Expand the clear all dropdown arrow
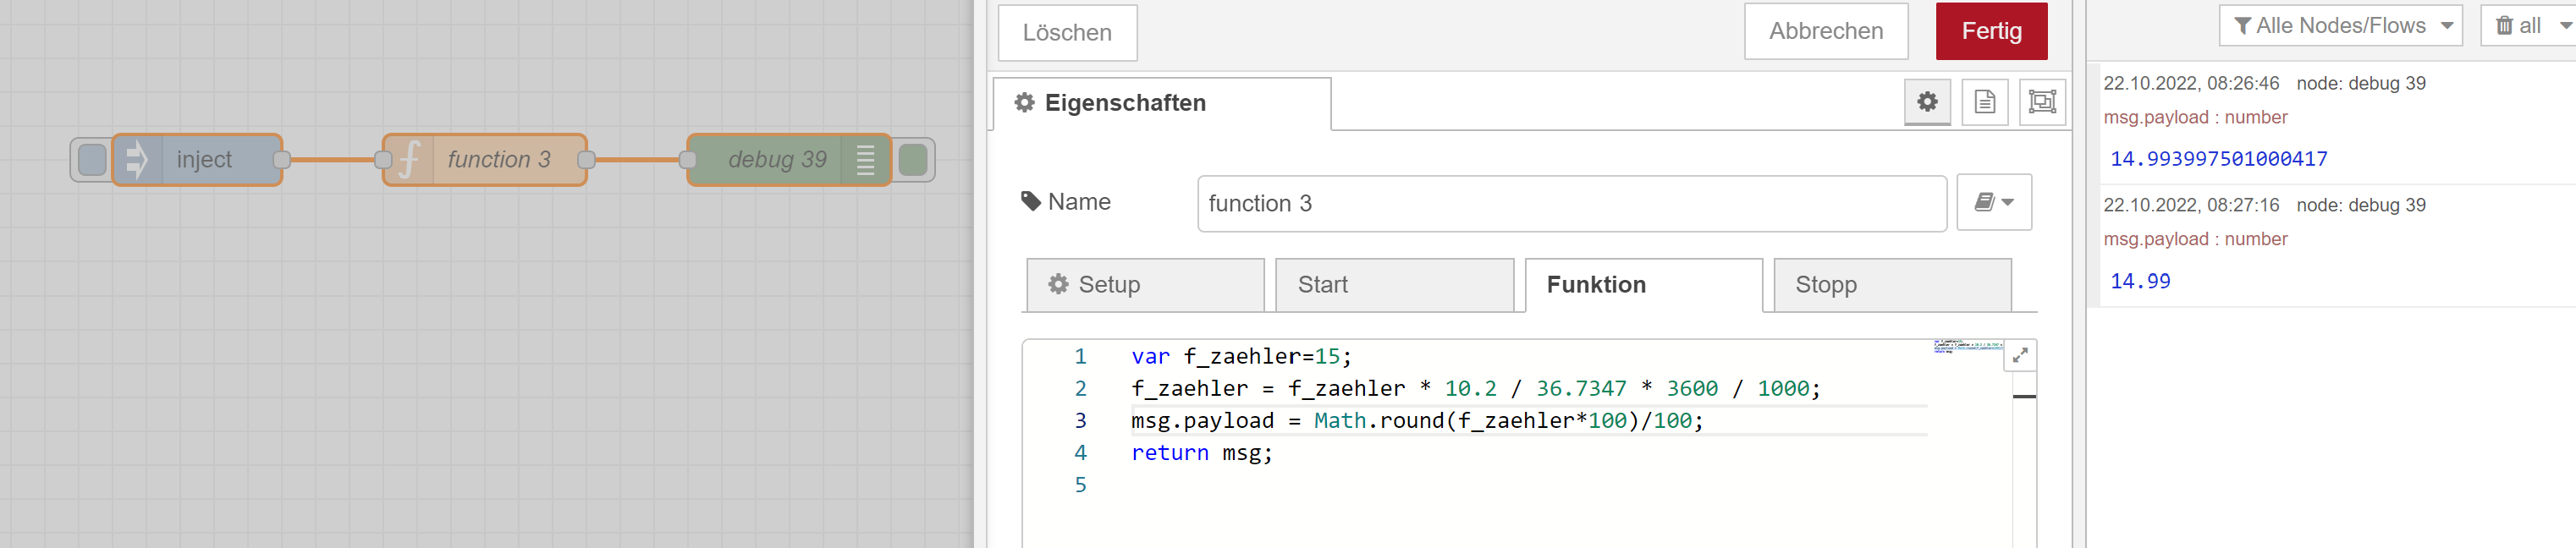2576x548 pixels. point(2565,26)
